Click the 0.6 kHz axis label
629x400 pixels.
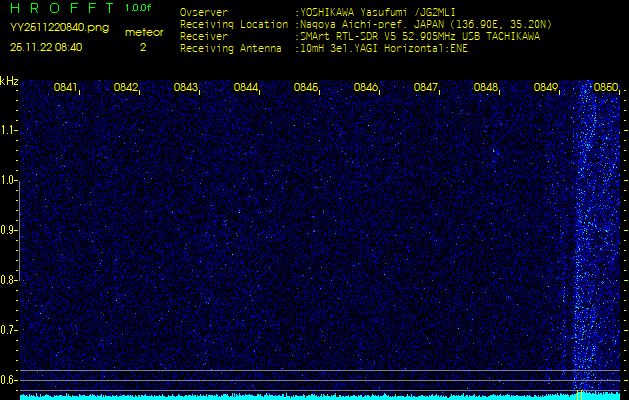pos(7,380)
